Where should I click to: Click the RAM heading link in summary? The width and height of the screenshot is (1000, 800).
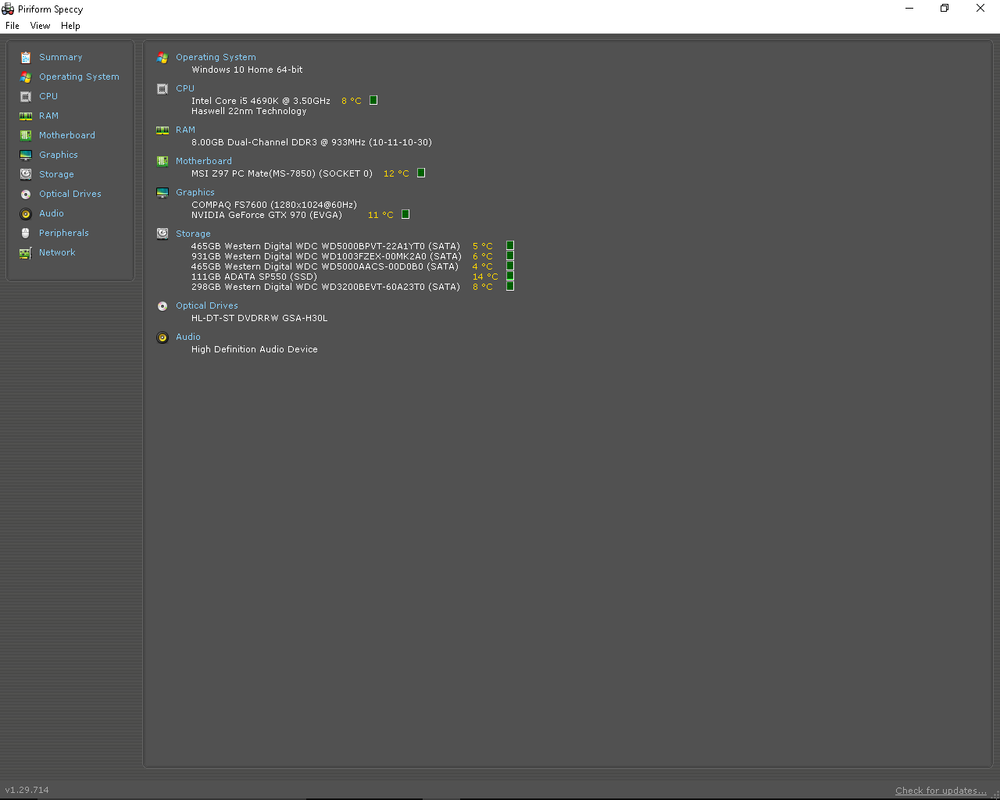pos(186,130)
